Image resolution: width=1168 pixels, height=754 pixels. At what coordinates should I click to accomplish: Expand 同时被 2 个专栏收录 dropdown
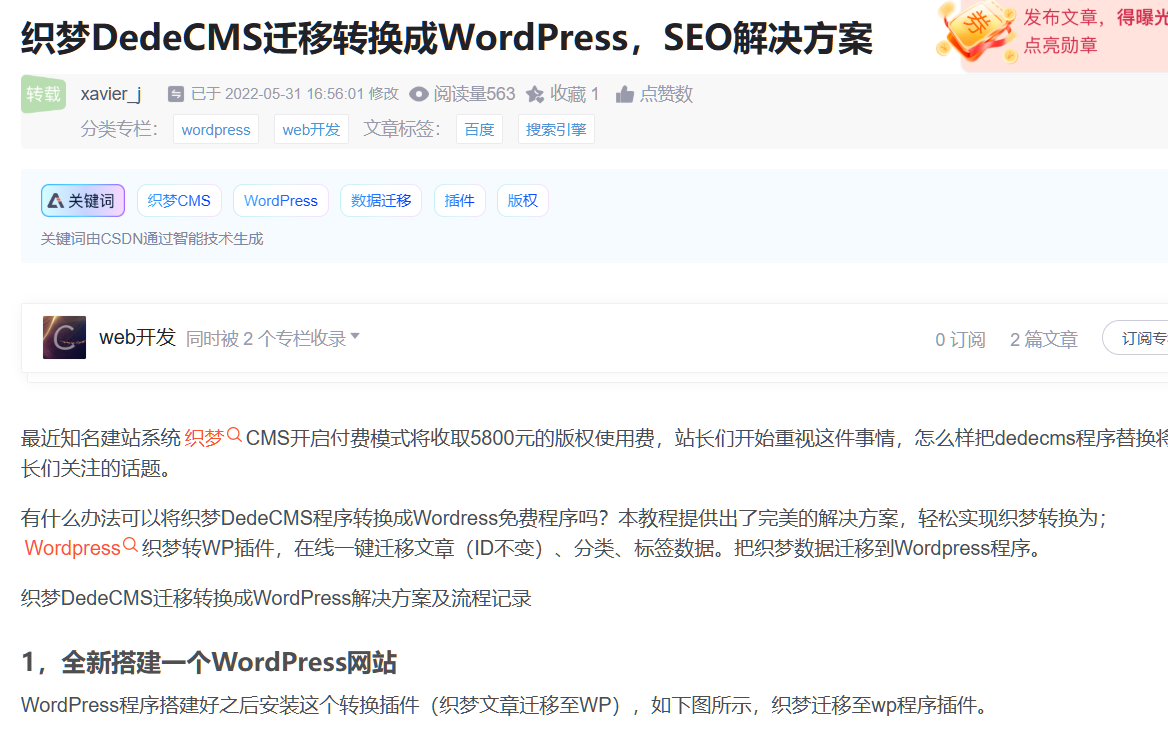273,338
